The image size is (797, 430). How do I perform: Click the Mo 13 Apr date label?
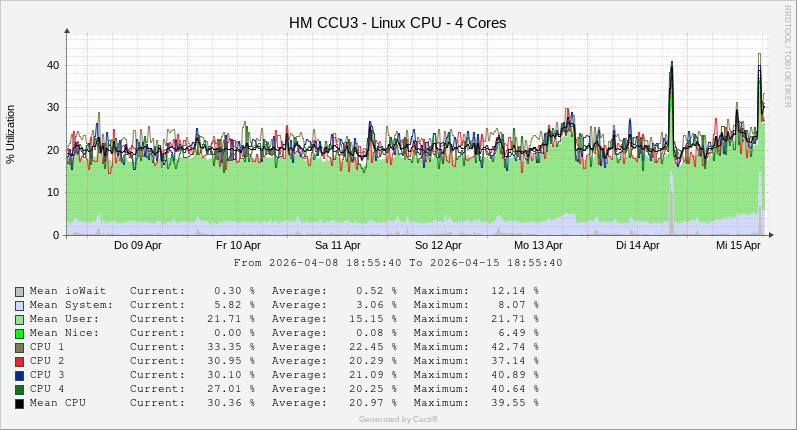pyautogui.click(x=538, y=245)
